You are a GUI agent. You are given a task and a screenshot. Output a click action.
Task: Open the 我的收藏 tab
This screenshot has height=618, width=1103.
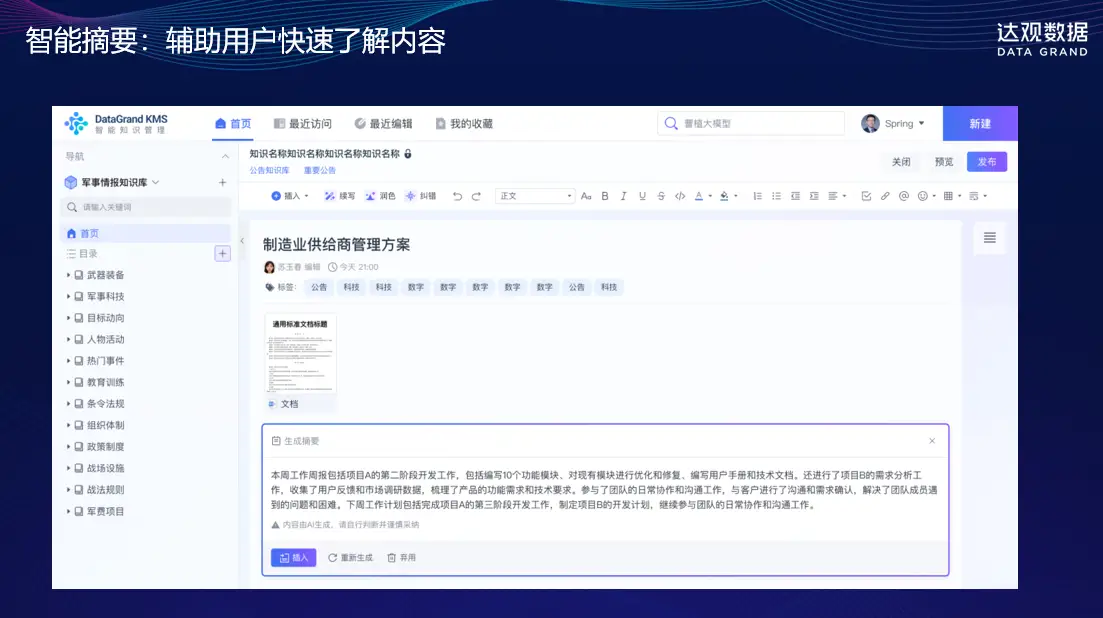(x=463, y=124)
